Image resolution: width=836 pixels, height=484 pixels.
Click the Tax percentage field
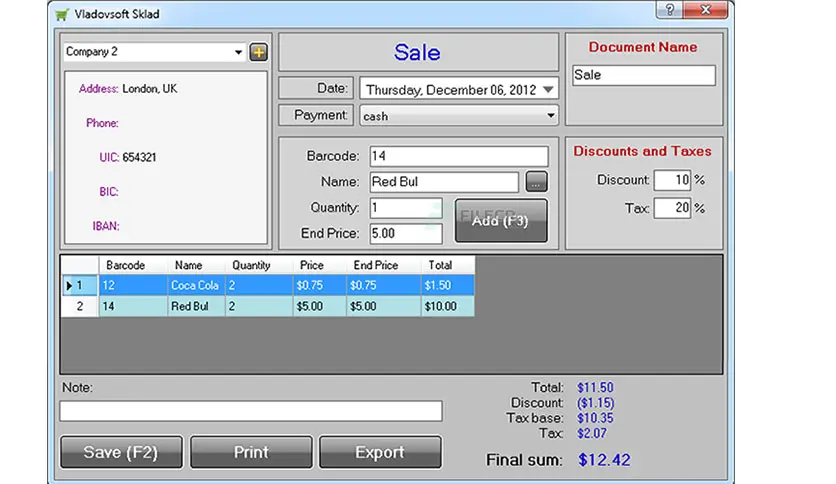[x=672, y=208]
